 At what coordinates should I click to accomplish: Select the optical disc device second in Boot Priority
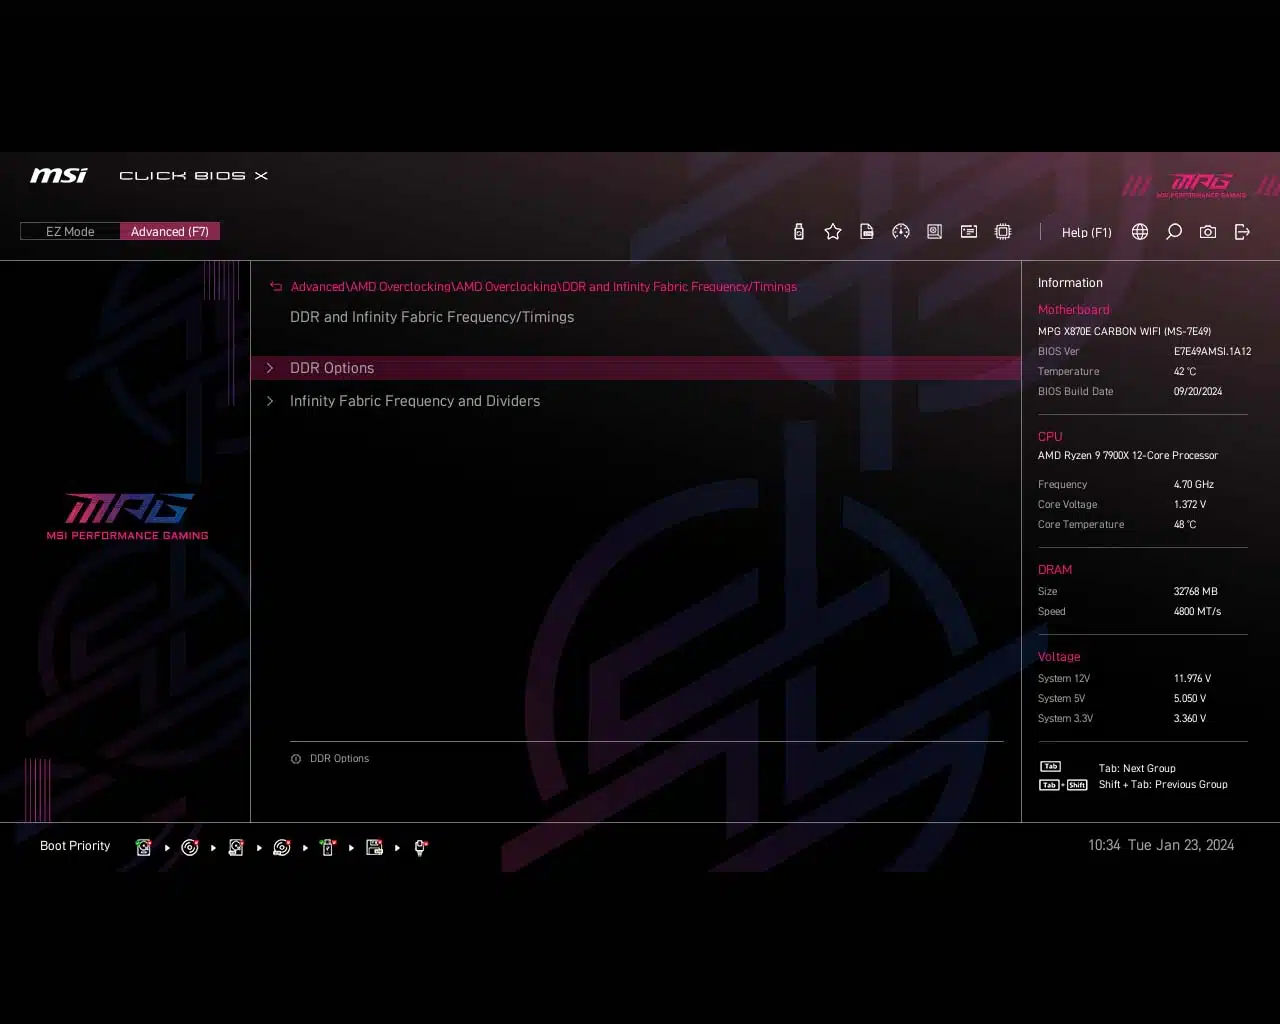pos(190,847)
